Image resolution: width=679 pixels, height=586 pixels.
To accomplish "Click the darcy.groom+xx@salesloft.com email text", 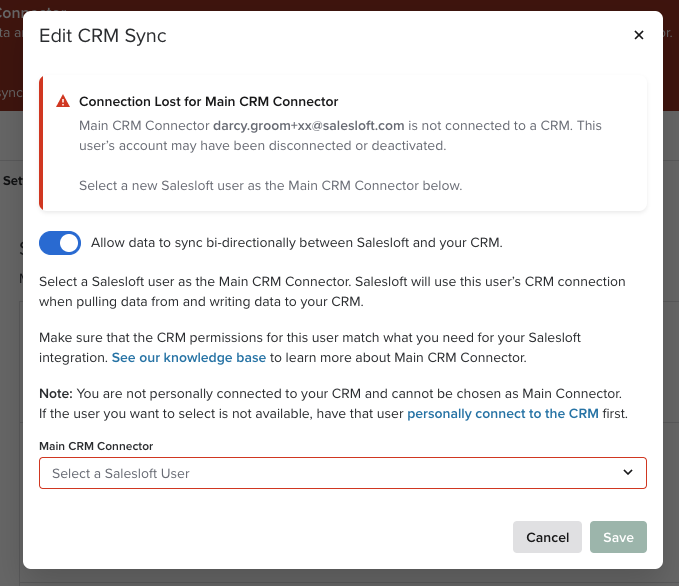I will tap(308, 126).
